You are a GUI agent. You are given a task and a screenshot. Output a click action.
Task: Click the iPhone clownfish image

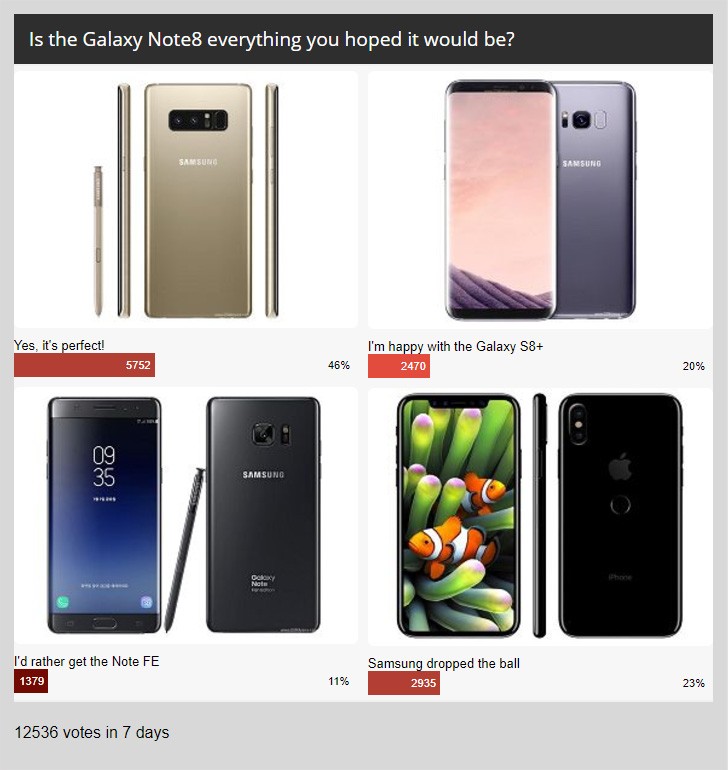click(x=540, y=516)
